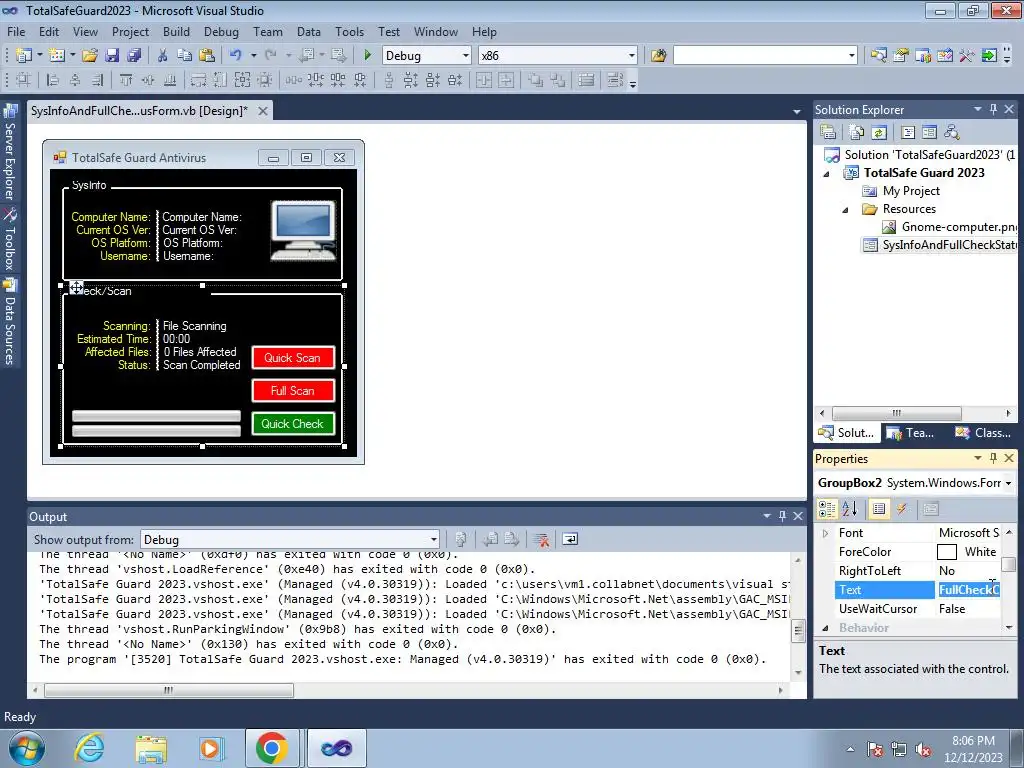Align Lefts using the layout toolbar icon

[53, 80]
